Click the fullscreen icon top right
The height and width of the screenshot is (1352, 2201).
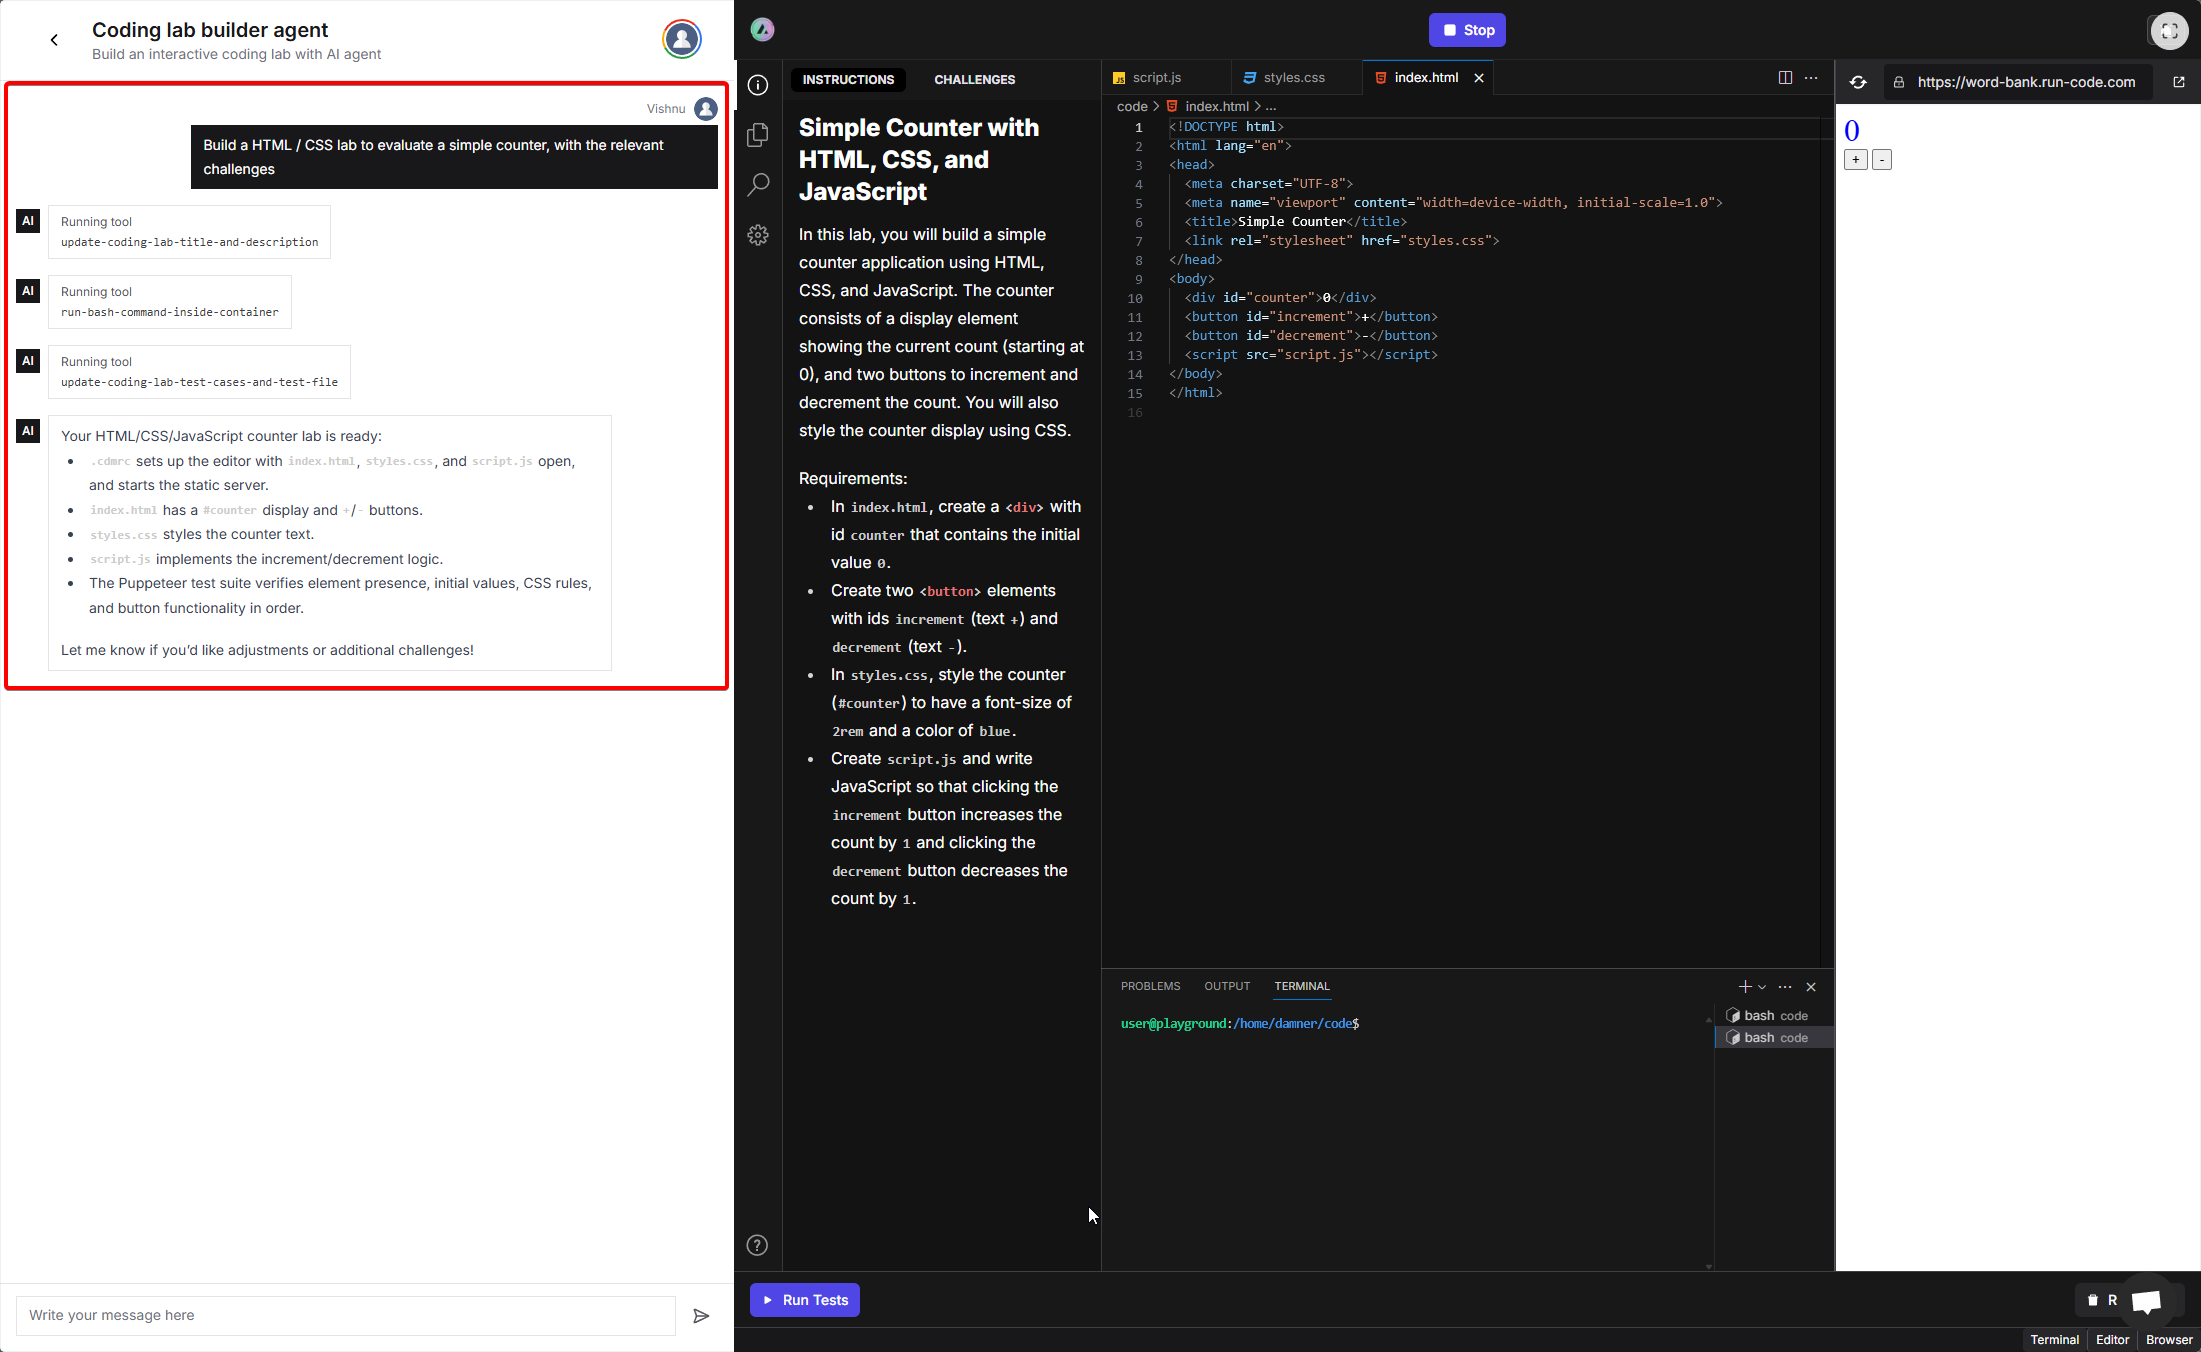point(2169,30)
